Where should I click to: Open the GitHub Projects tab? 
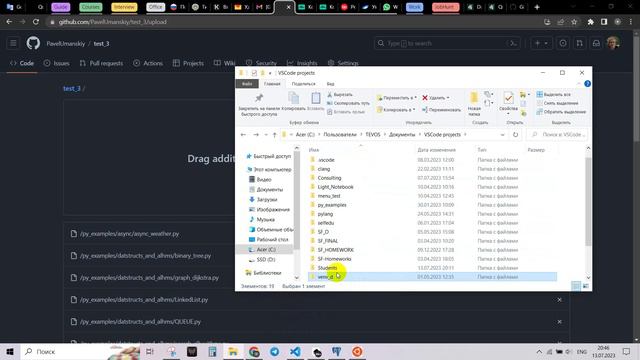(x=188, y=63)
